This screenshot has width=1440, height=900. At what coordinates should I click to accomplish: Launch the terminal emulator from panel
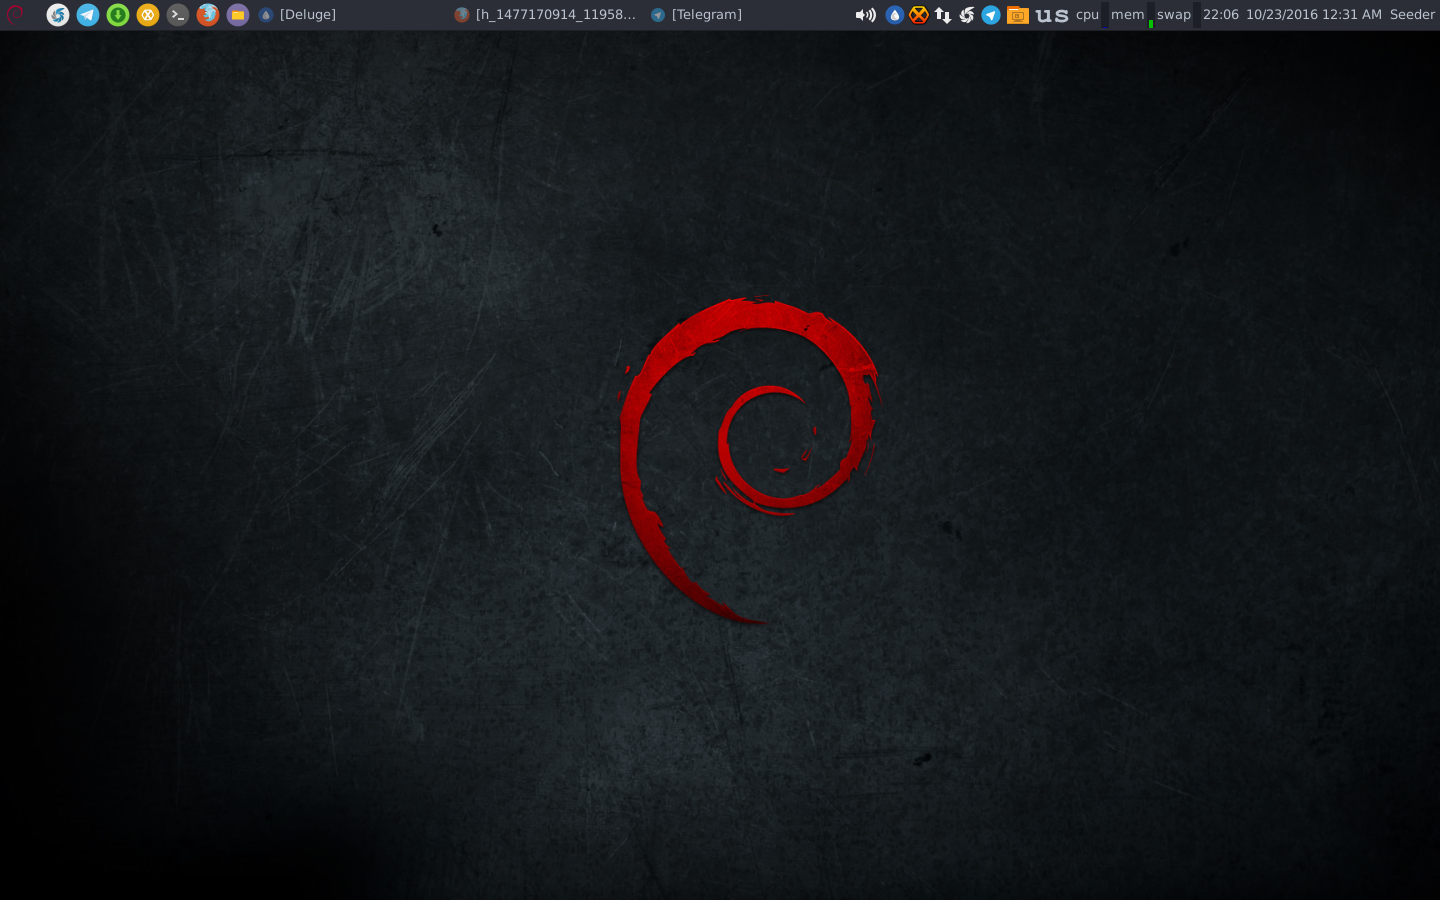[x=178, y=15]
